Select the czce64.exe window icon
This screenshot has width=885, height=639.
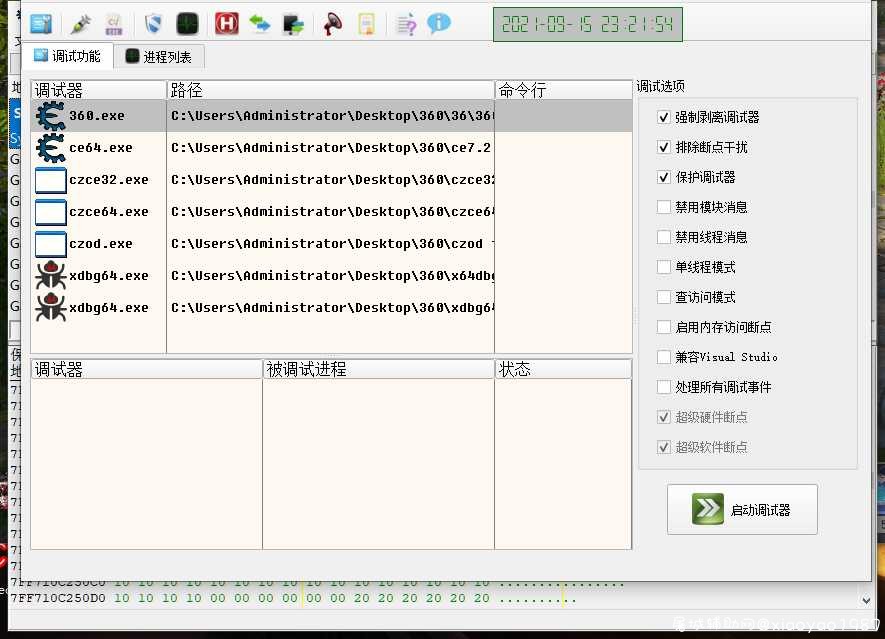(51, 212)
